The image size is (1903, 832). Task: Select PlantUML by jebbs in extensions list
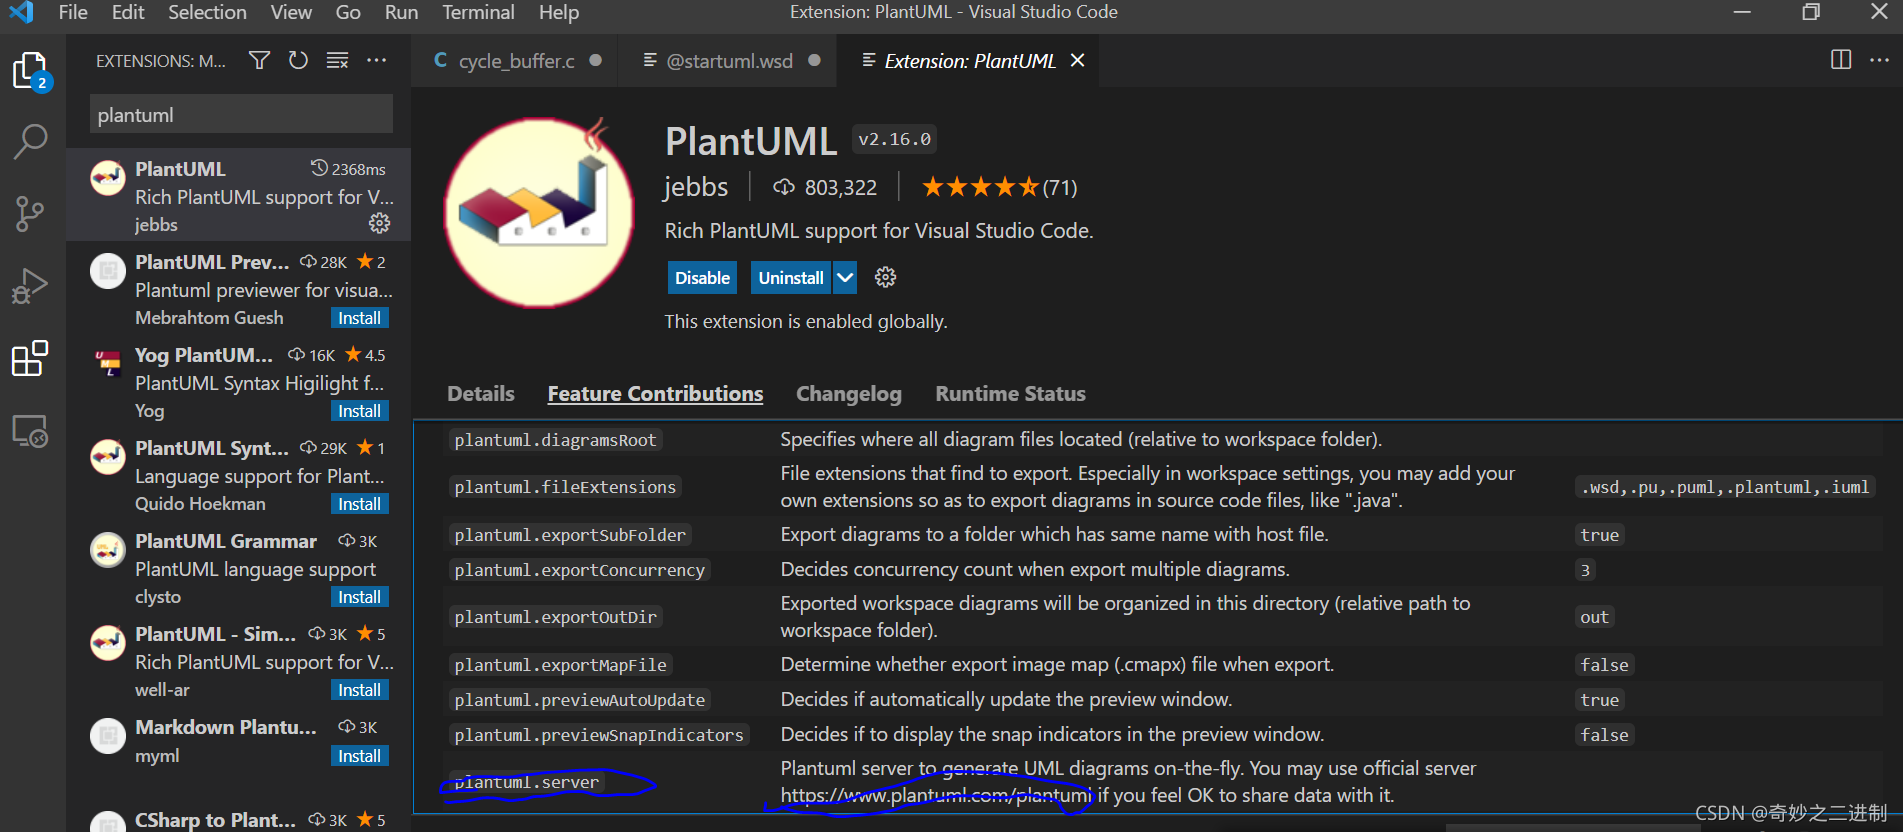pyautogui.click(x=239, y=195)
